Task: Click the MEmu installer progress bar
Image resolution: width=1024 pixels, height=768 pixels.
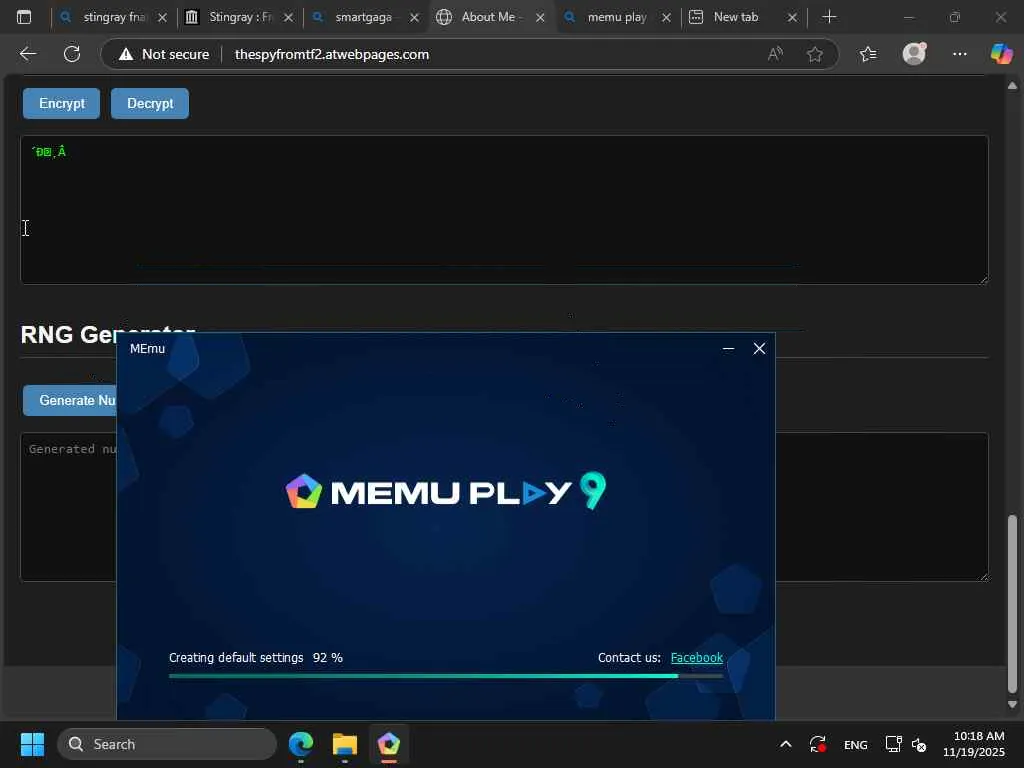Action: 445,676
